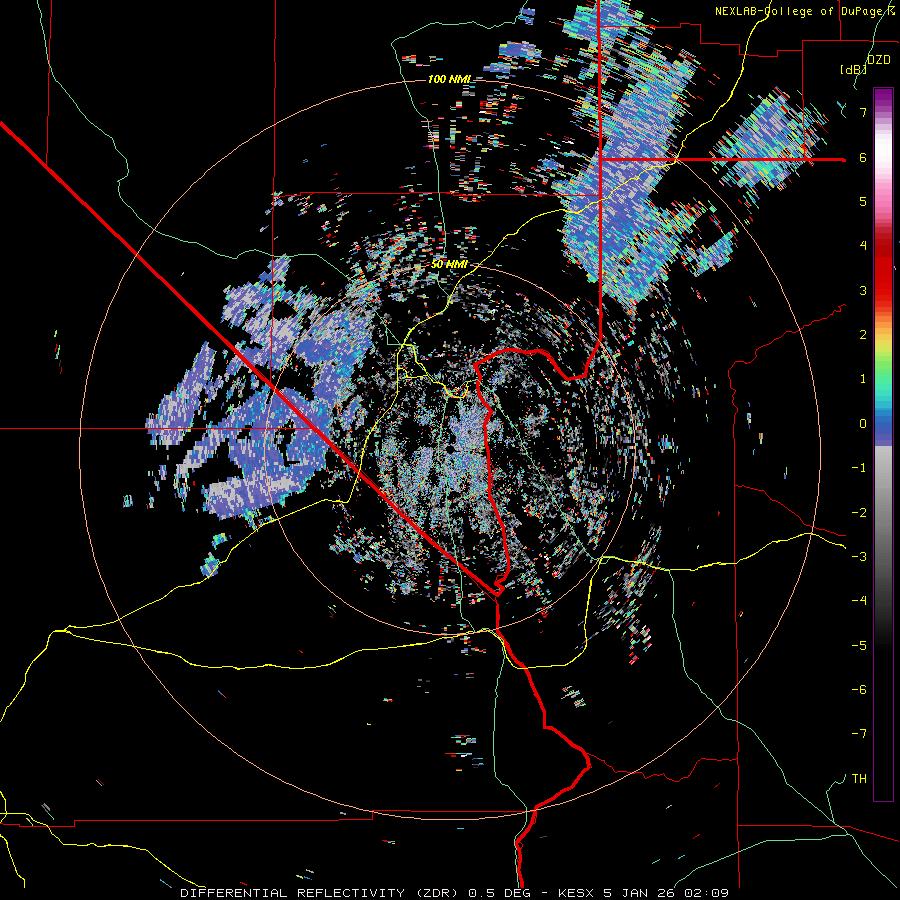Select the "-6" scale label

[859, 690]
